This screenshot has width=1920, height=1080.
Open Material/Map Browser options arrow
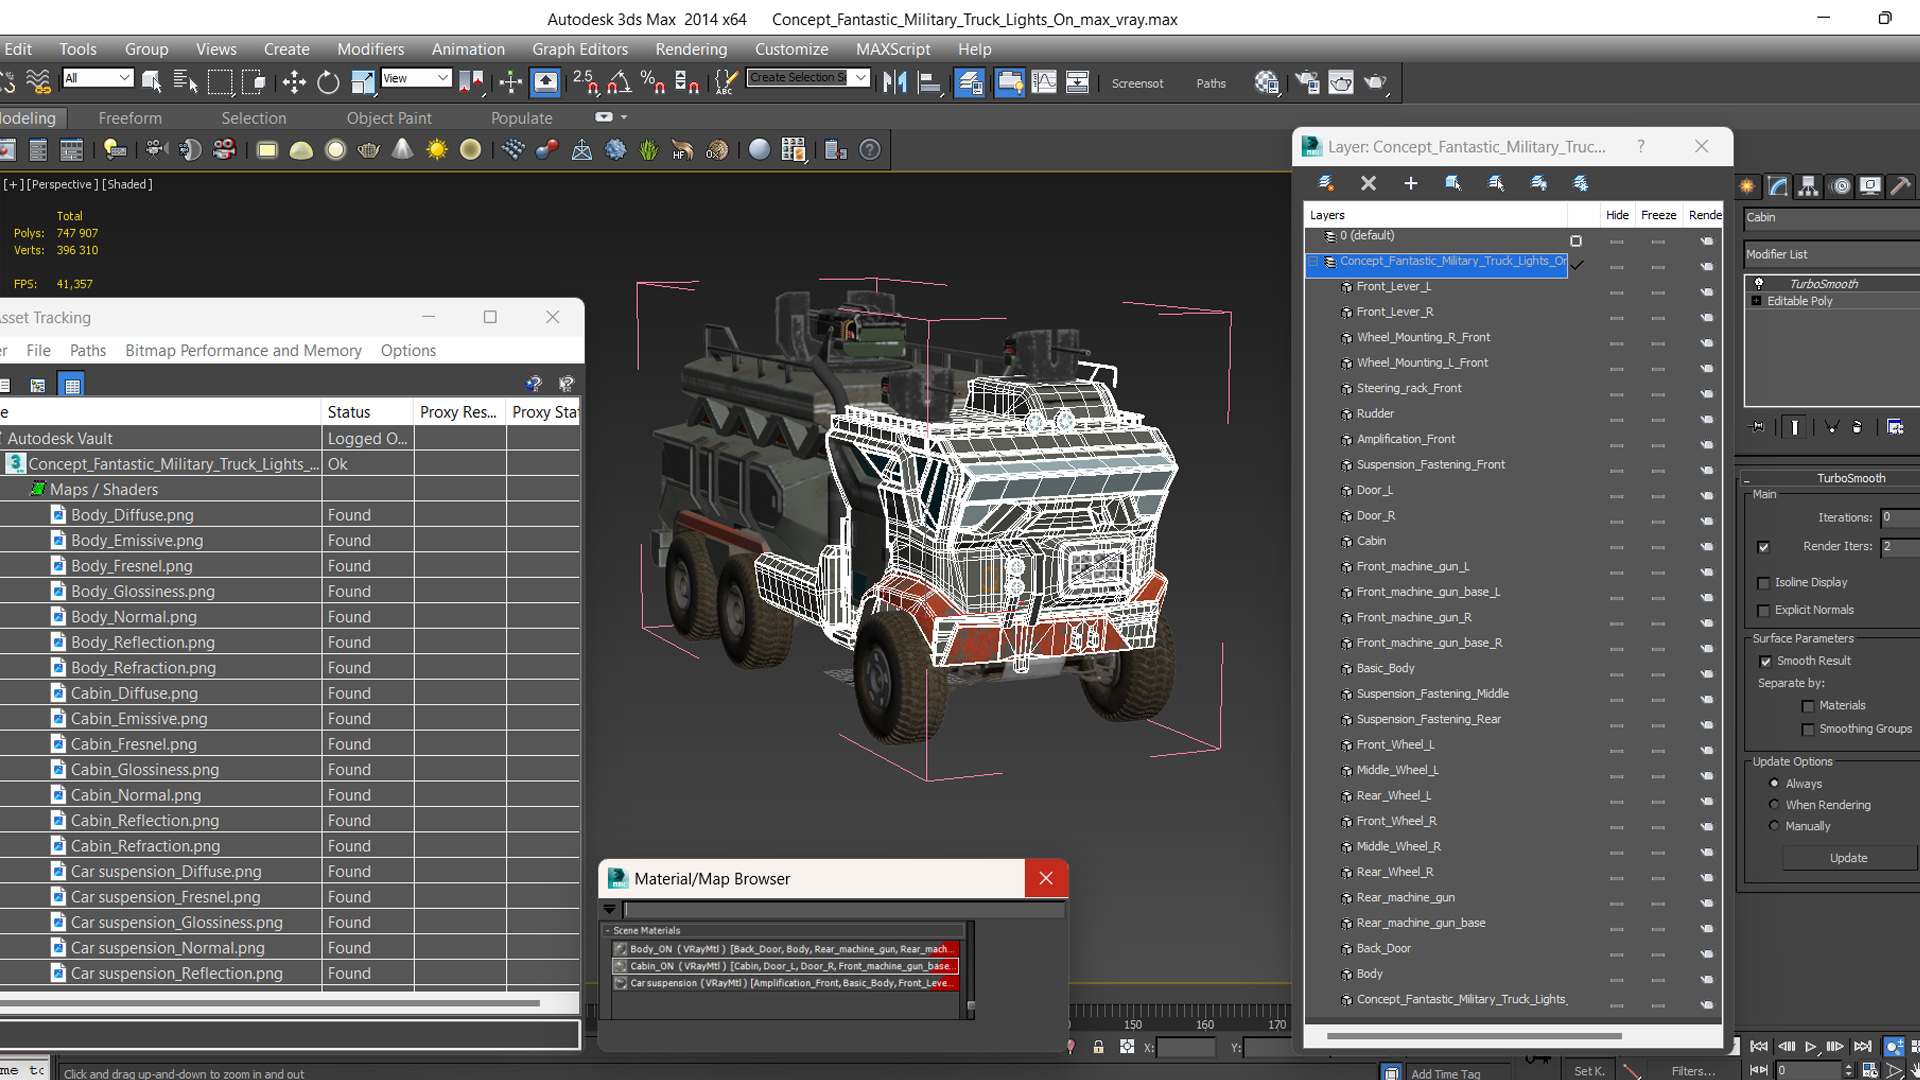pos(609,910)
